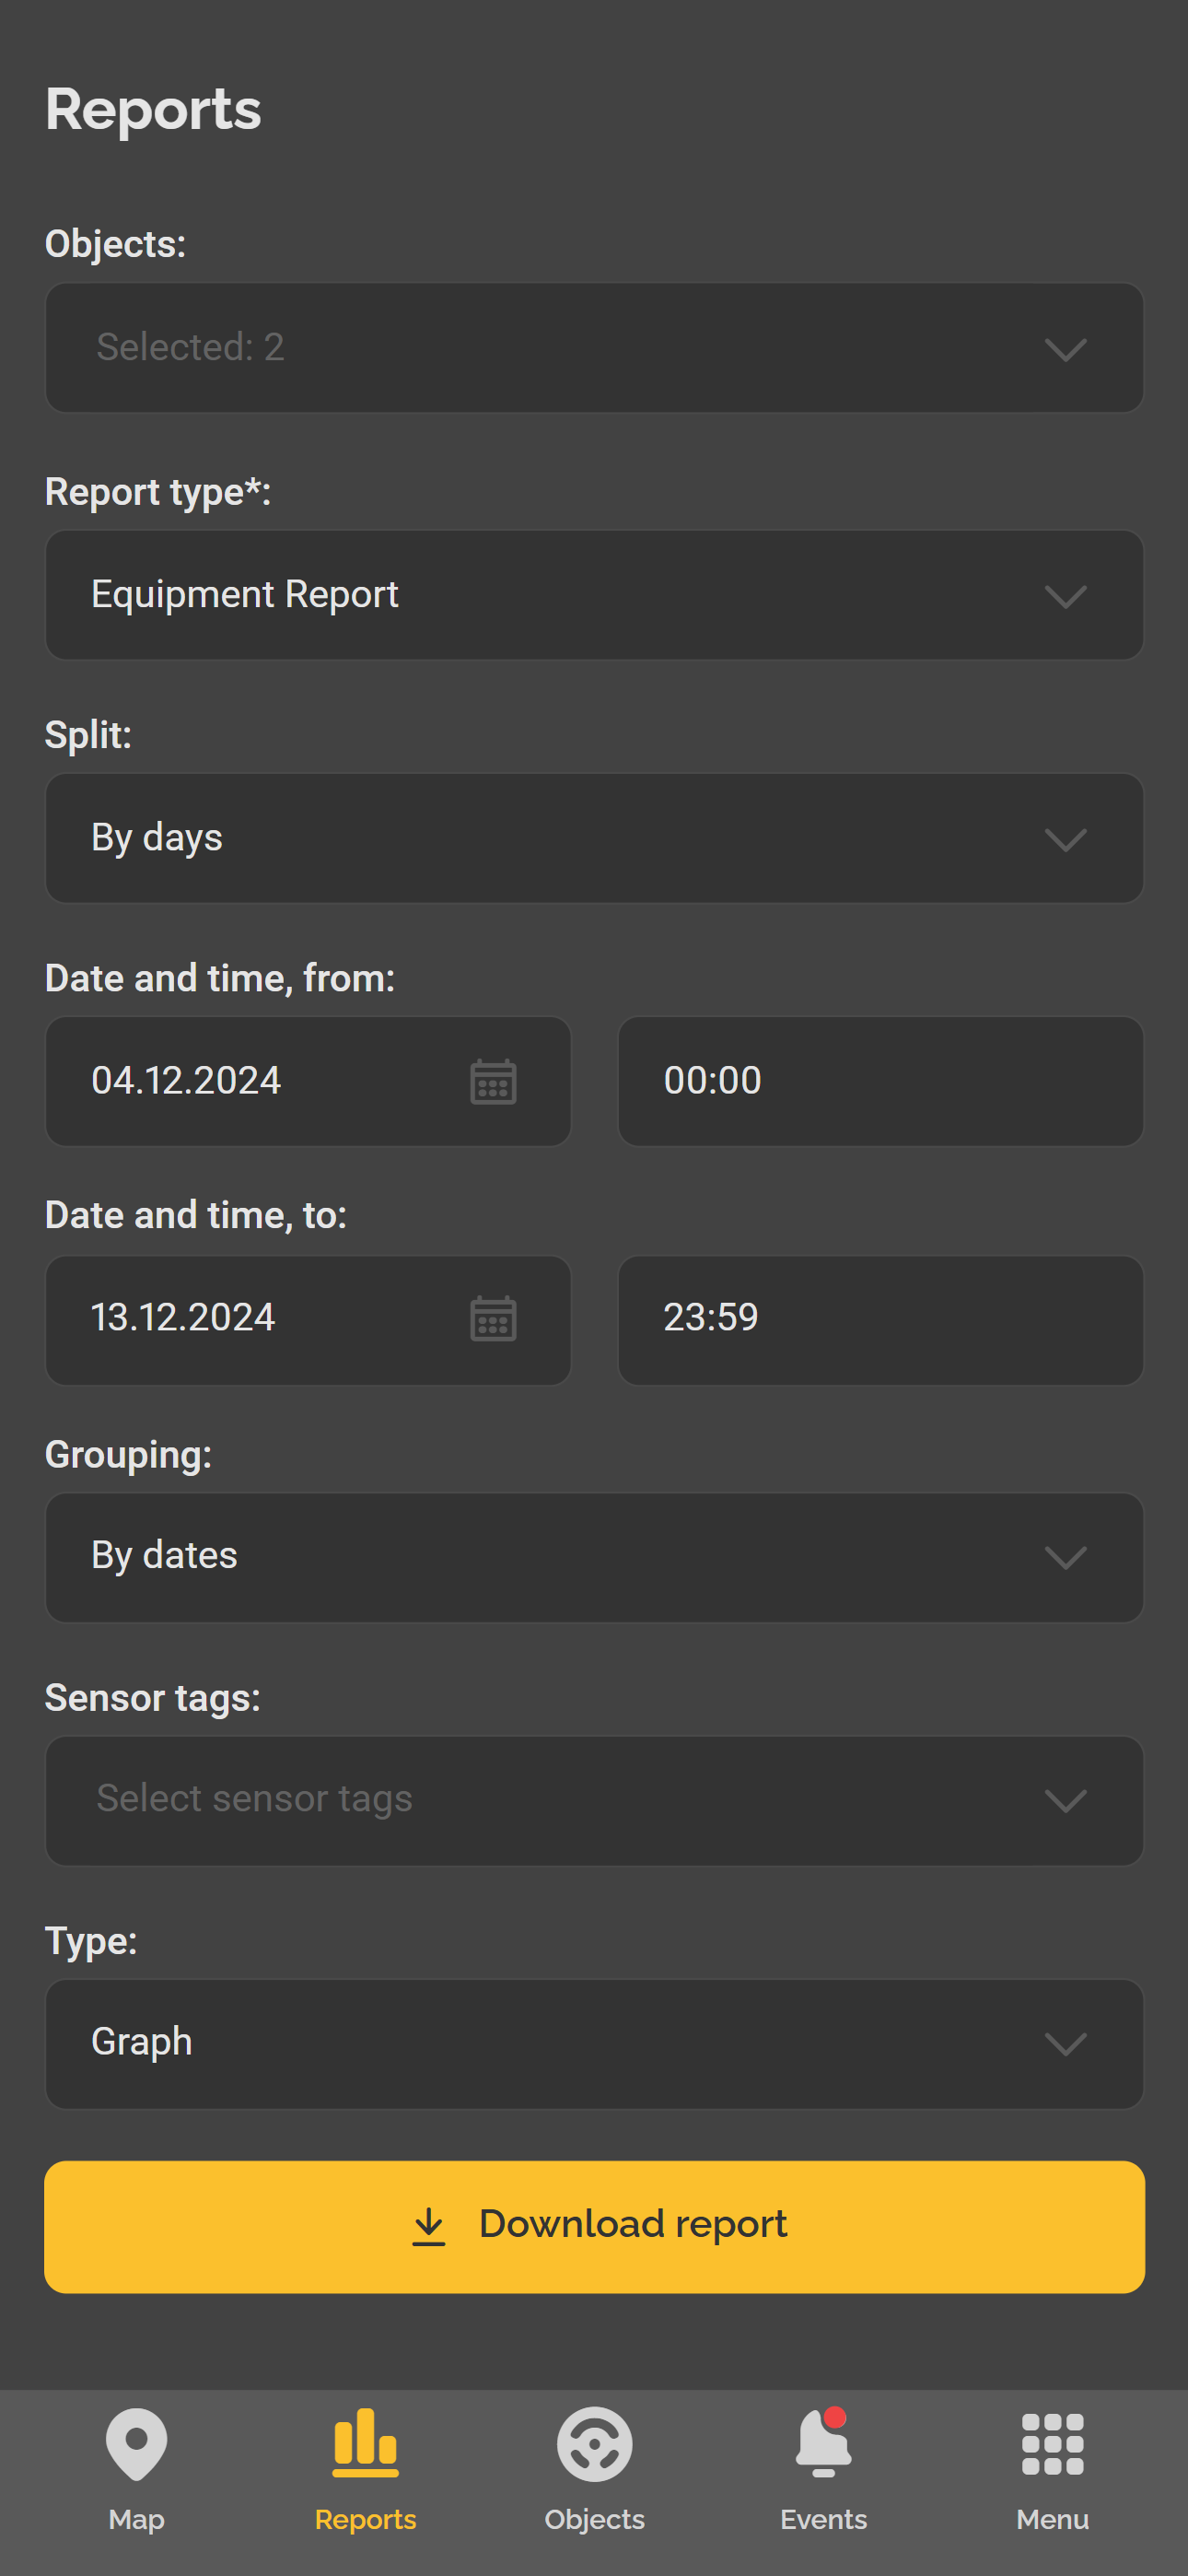Open the Report type dropdown
This screenshot has height=2576, width=1188.
tap(594, 595)
